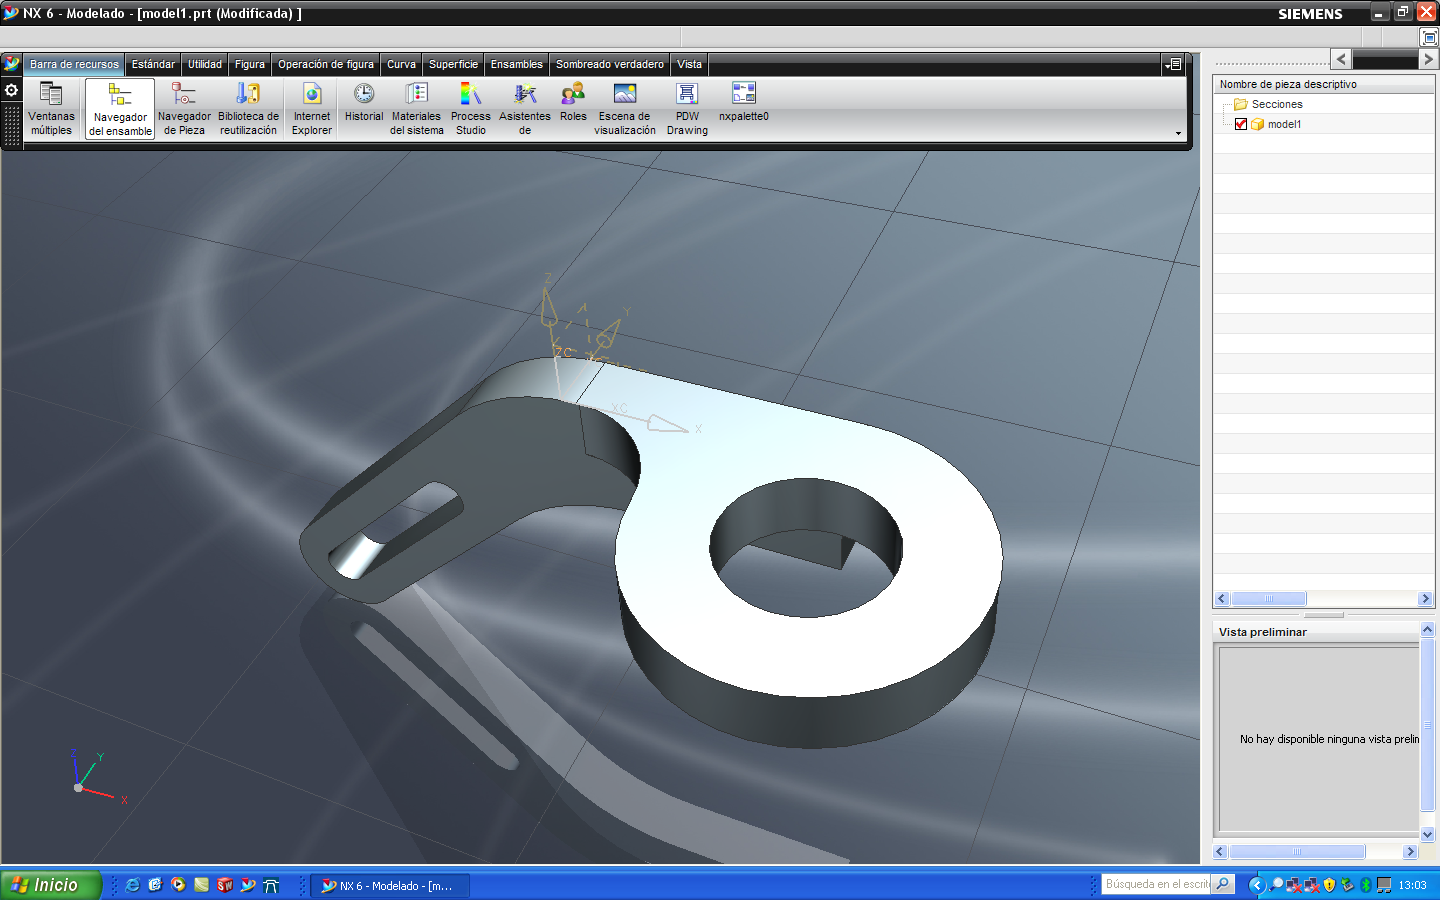Image resolution: width=1440 pixels, height=900 pixels.
Task: Click the Búsqueda en el escritorio field
Action: [1156, 884]
